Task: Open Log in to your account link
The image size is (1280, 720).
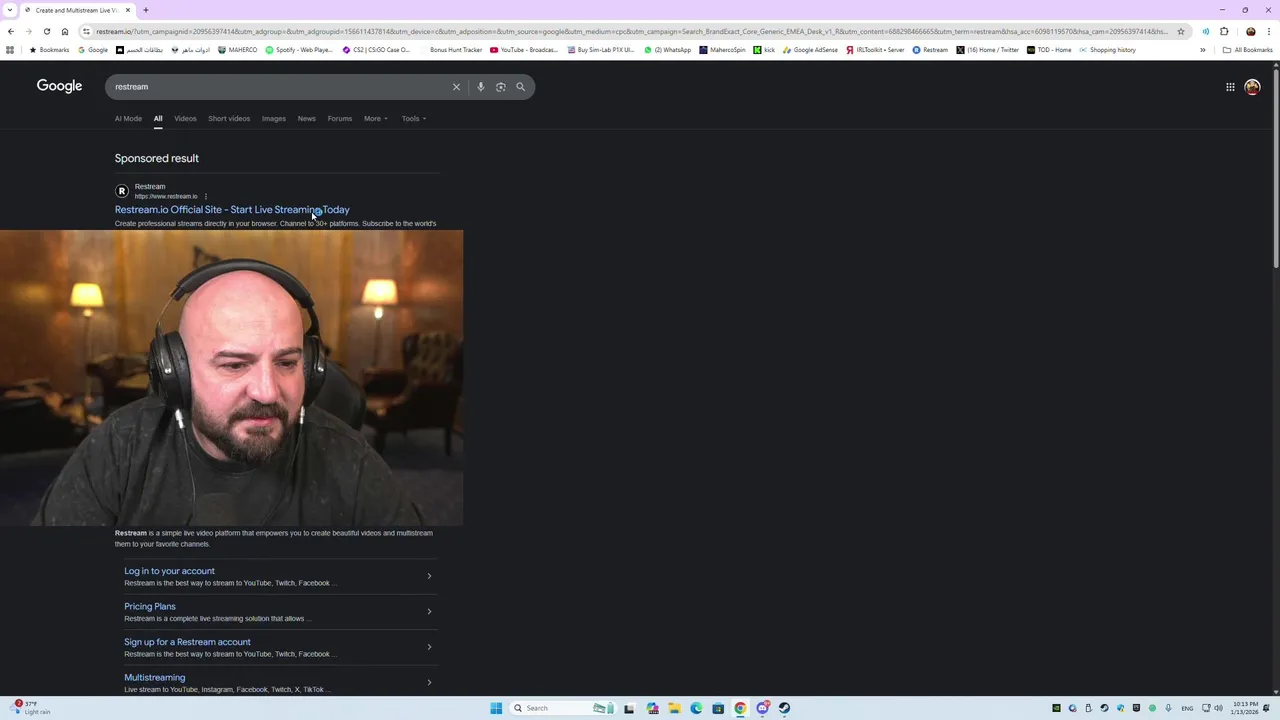Action: 169,571
